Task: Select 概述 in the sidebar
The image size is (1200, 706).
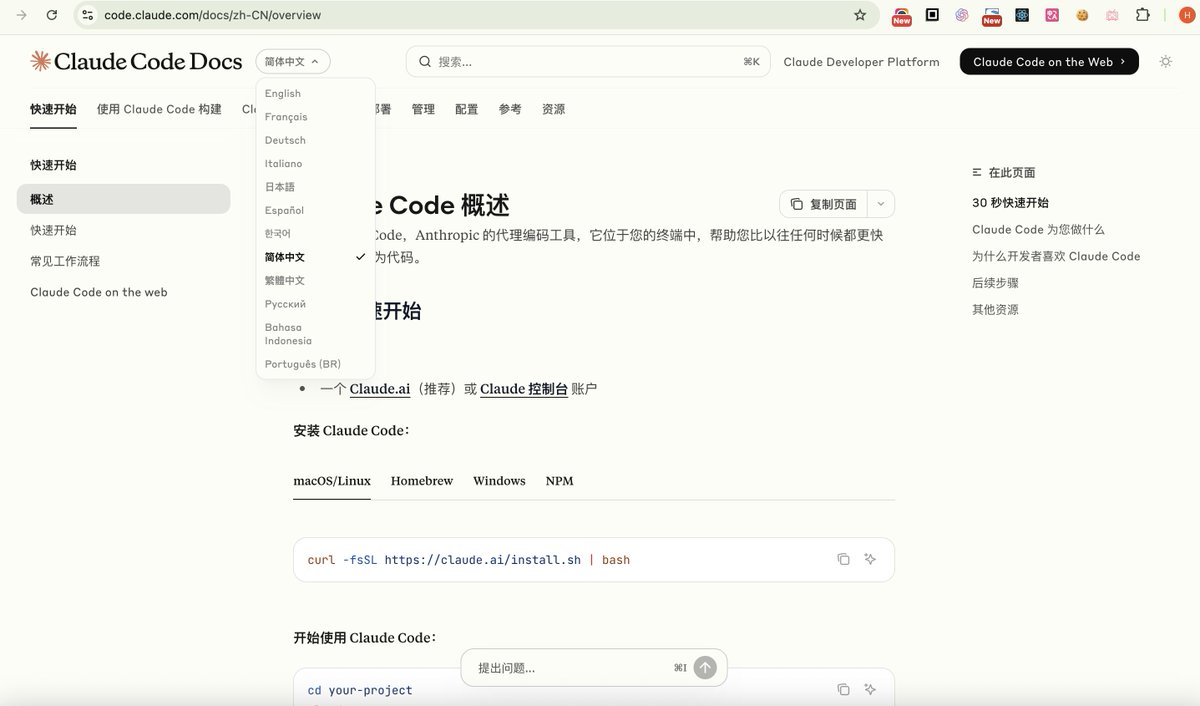Action: [x=123, y=199]
